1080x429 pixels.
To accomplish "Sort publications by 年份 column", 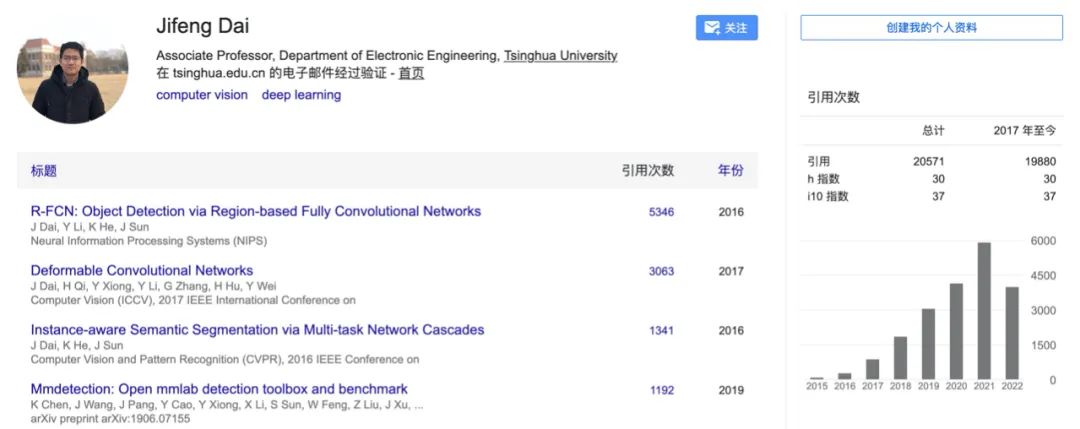I will 730,171.
